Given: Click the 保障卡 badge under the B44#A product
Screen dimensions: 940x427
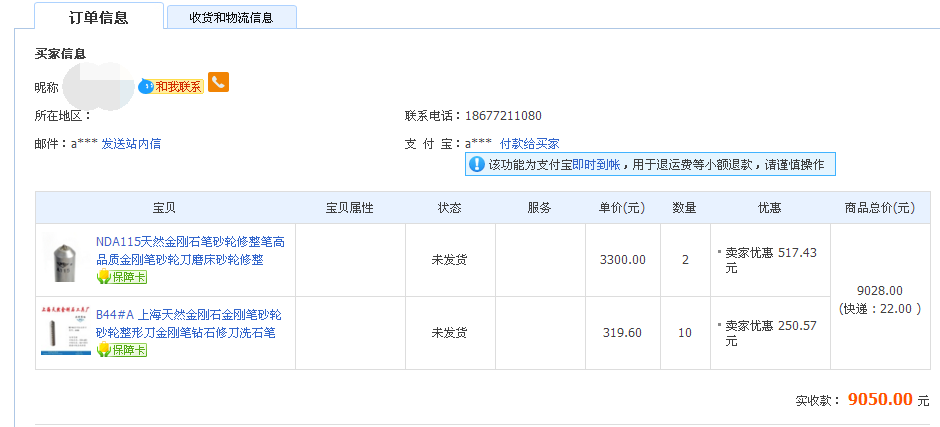Looking at the screenshot, I should (x=122, y=350).
